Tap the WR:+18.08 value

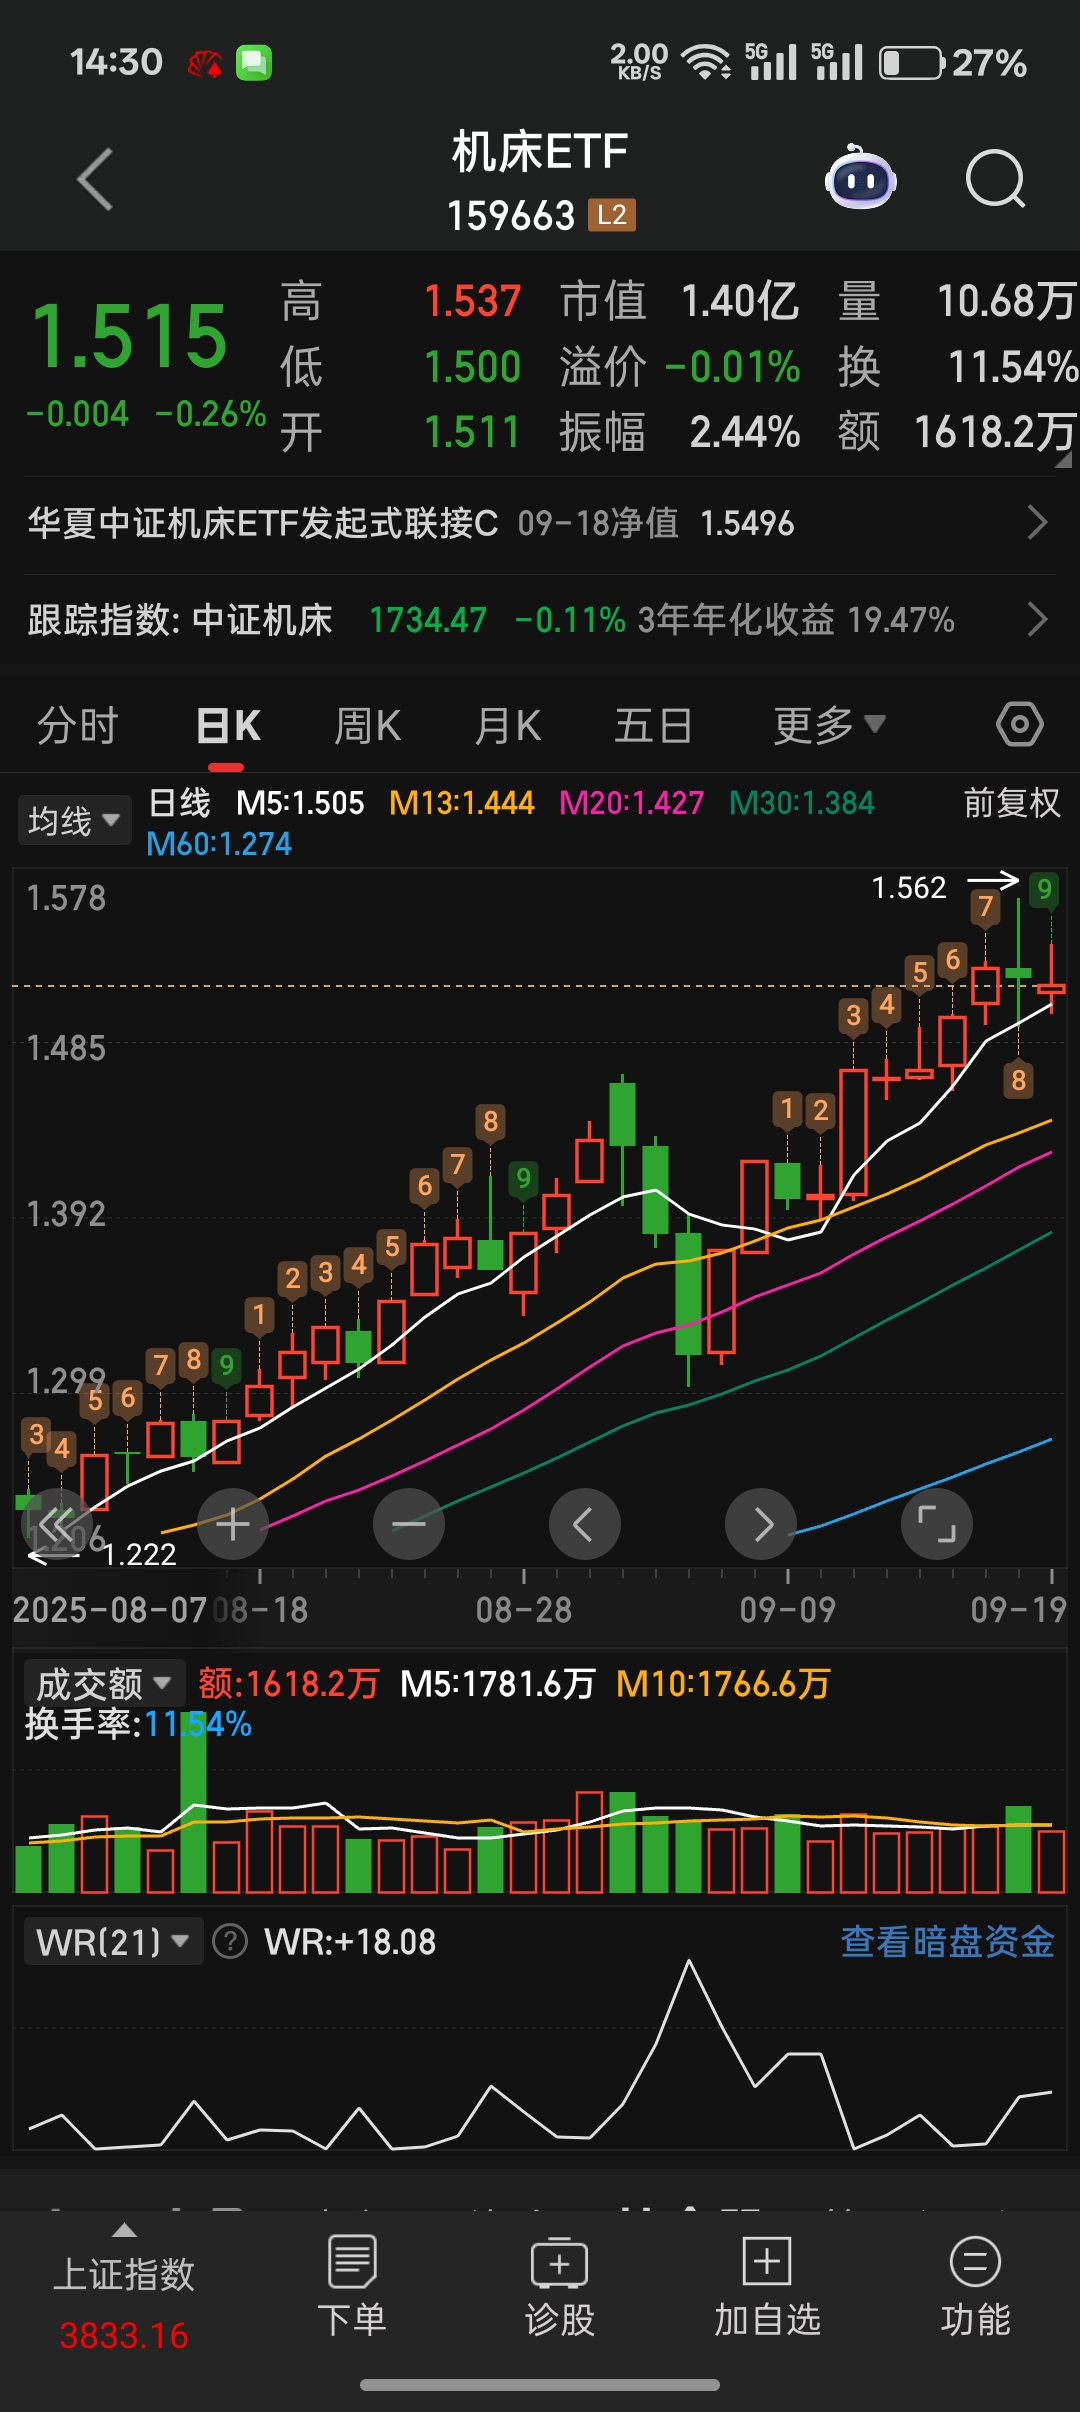tap(350, 1942)
